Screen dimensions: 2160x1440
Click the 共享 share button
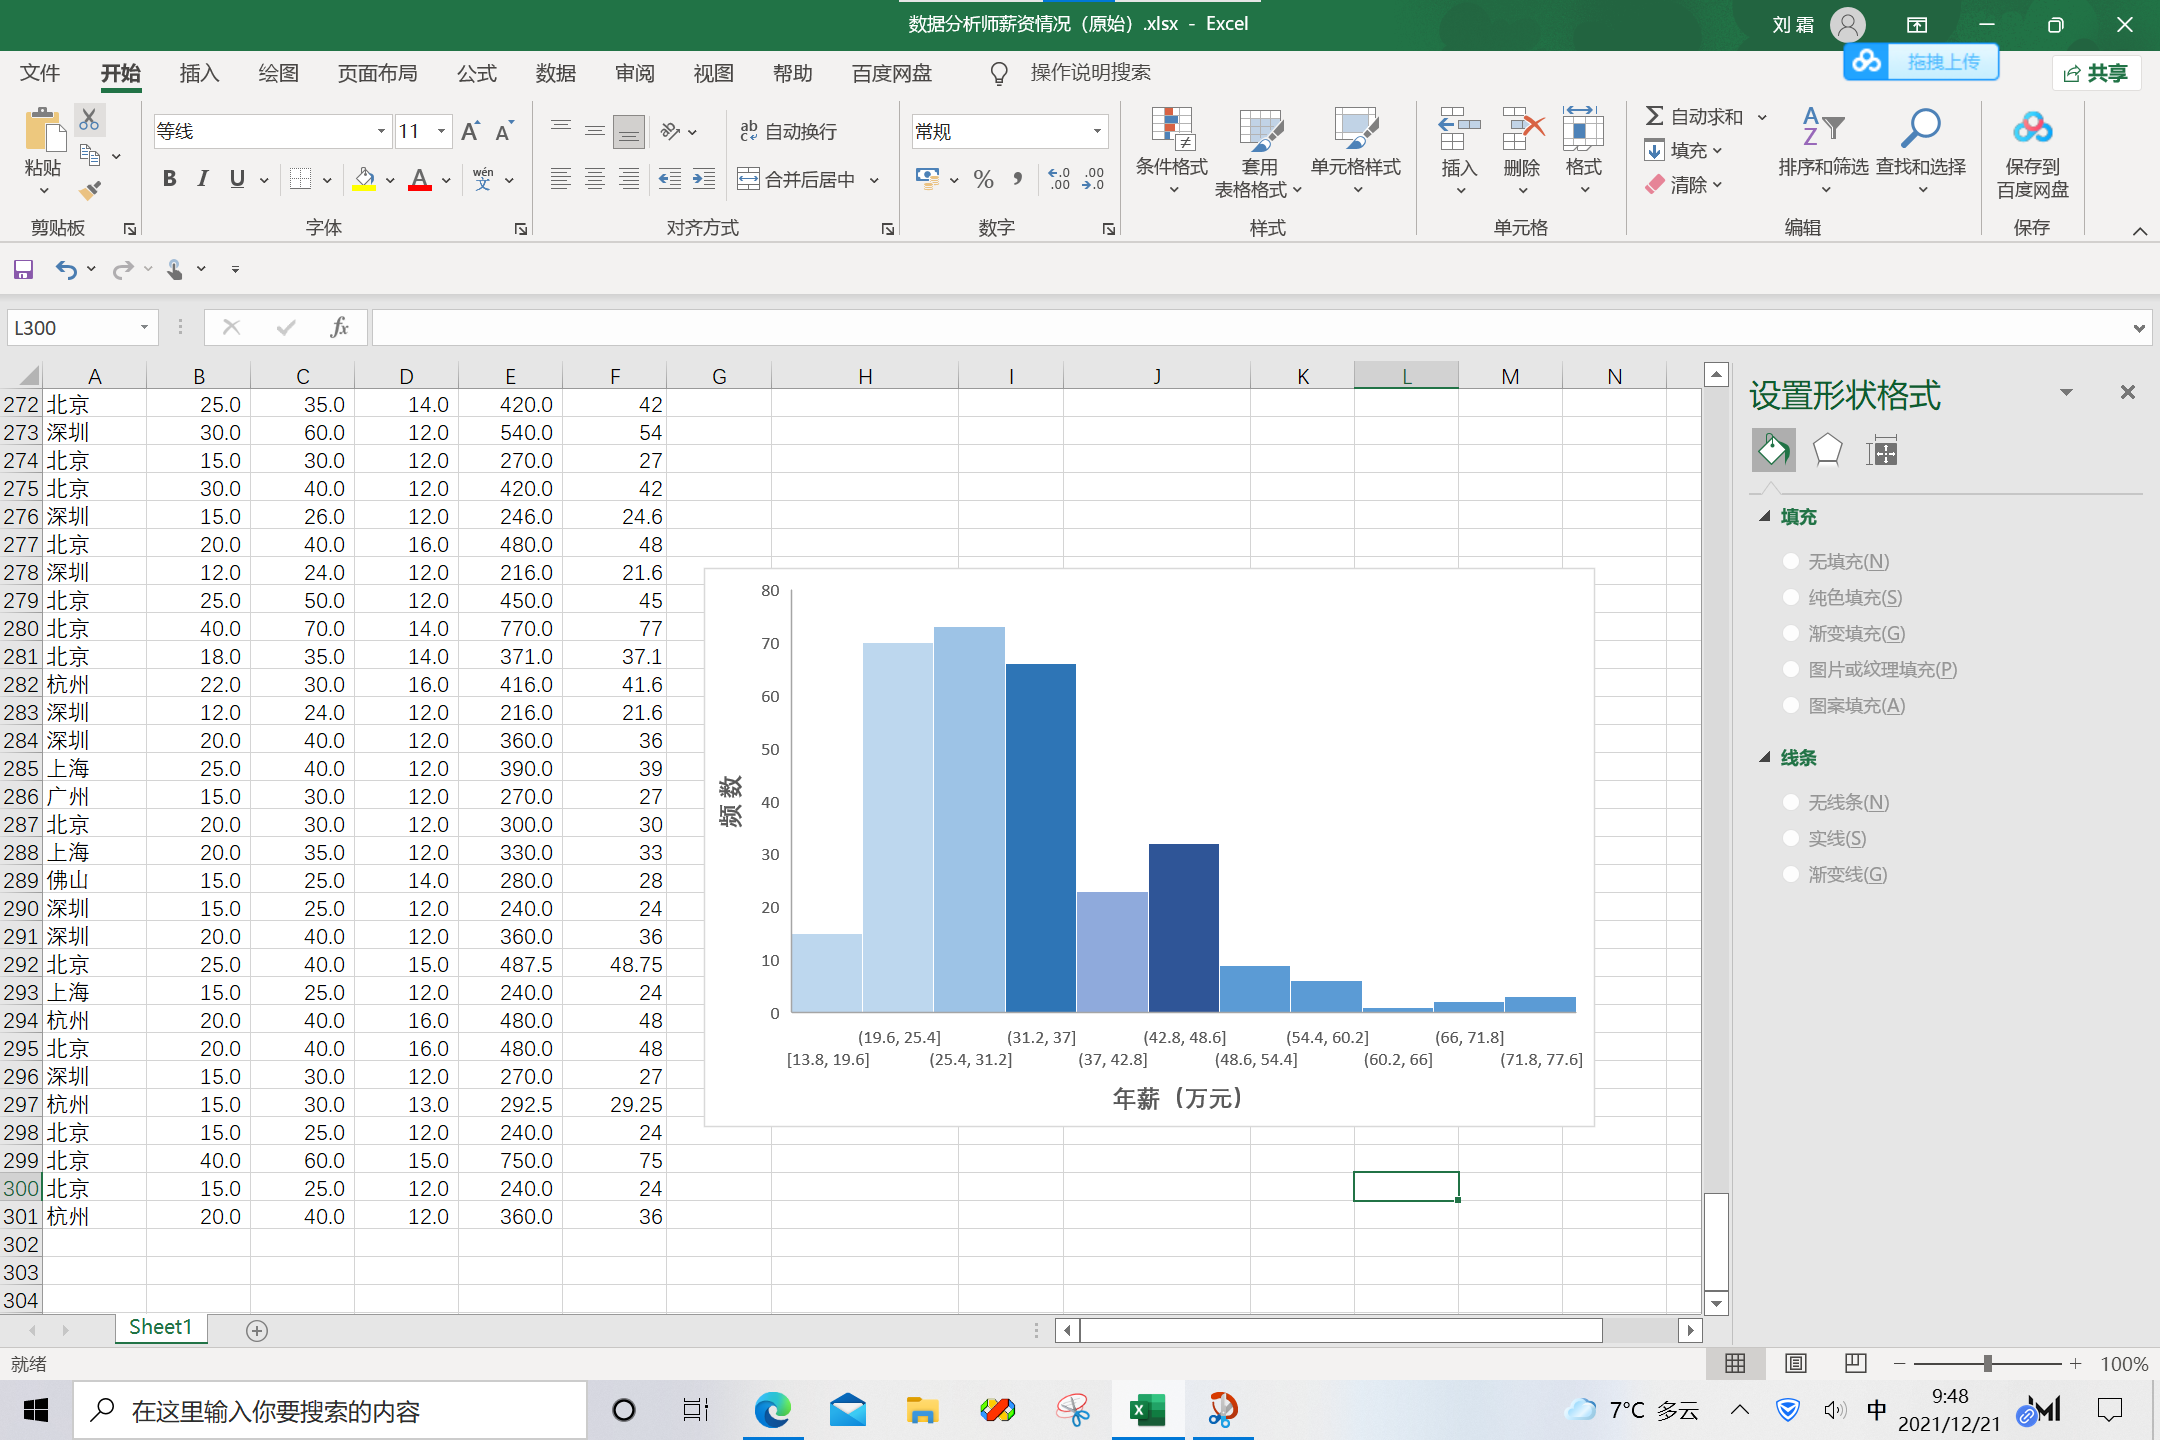(2096, 73)
